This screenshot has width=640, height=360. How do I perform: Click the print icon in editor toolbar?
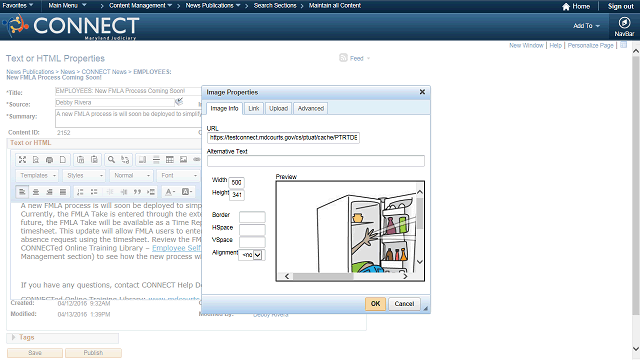tap(49, 160)
